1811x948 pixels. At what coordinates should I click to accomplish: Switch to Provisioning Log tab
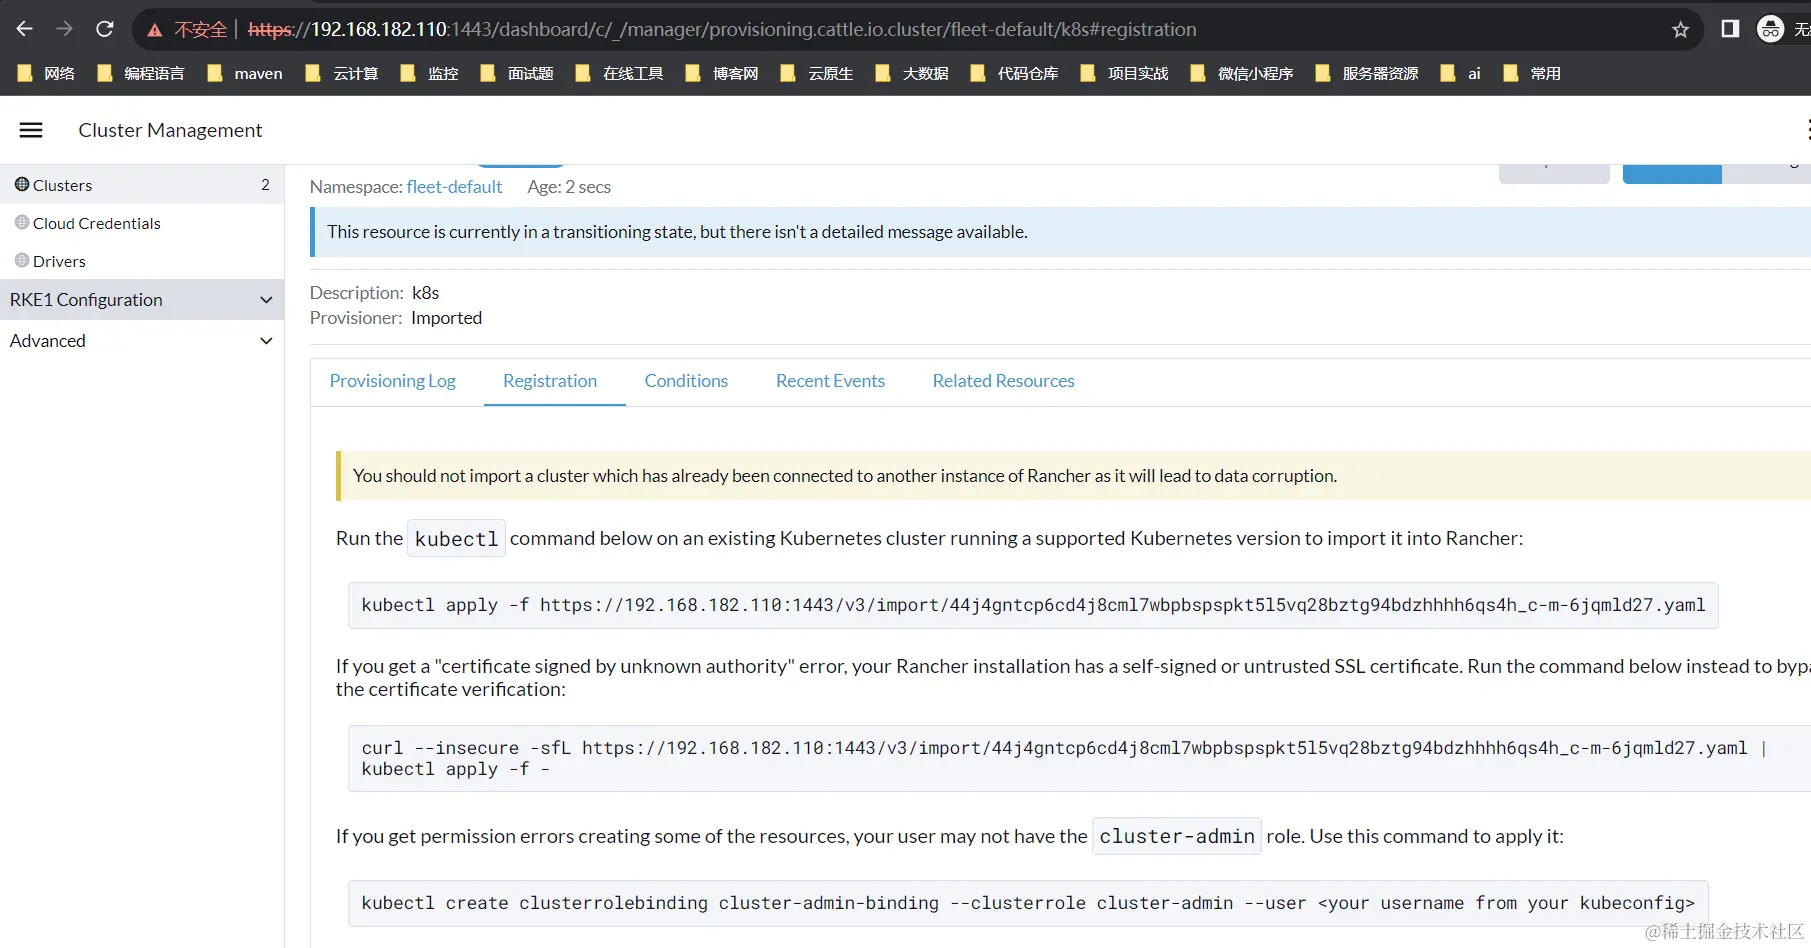pyautogui.click(x=392, y=381)
